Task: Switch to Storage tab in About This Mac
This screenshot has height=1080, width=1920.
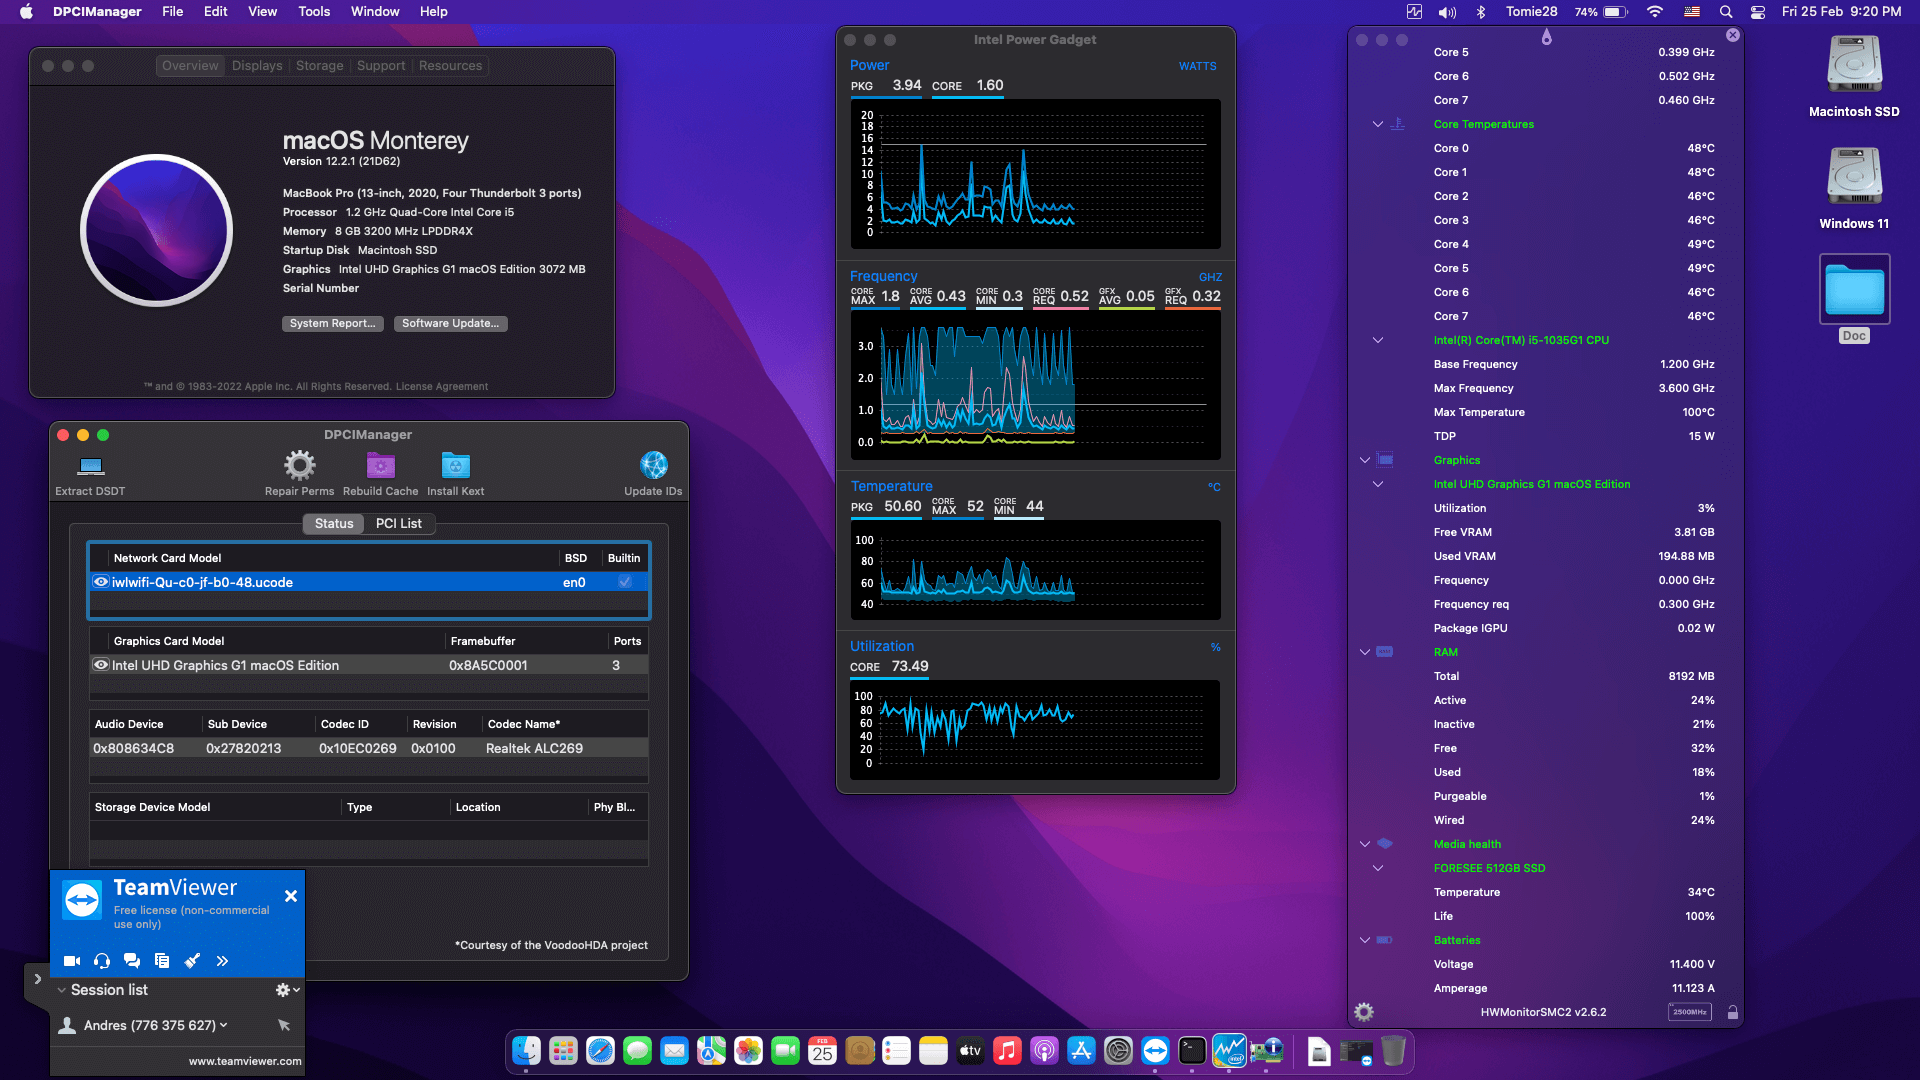Action: pos(320,66)
